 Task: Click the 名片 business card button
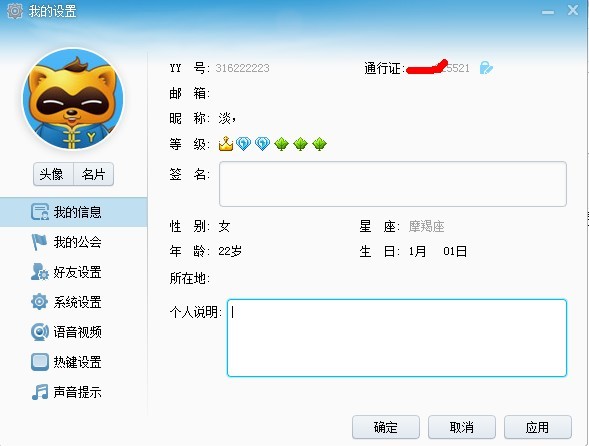[x=94, y=174]
